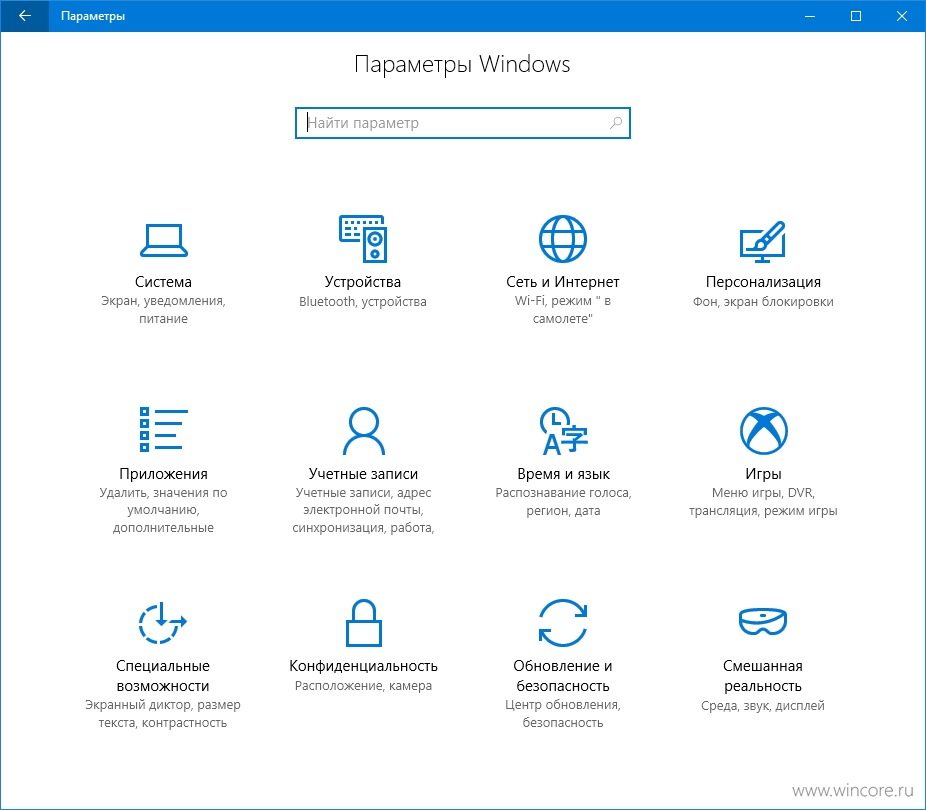Click the Устройства title
This screenshot has height=810, width=926.
pyautogui.click(x=363, y=282)
